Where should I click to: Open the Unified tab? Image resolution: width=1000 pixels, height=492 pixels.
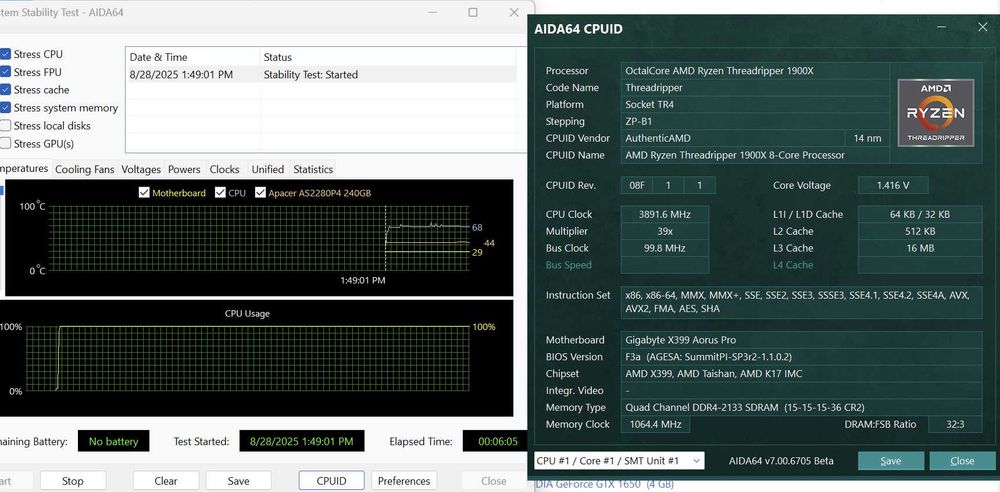(268, 169)
